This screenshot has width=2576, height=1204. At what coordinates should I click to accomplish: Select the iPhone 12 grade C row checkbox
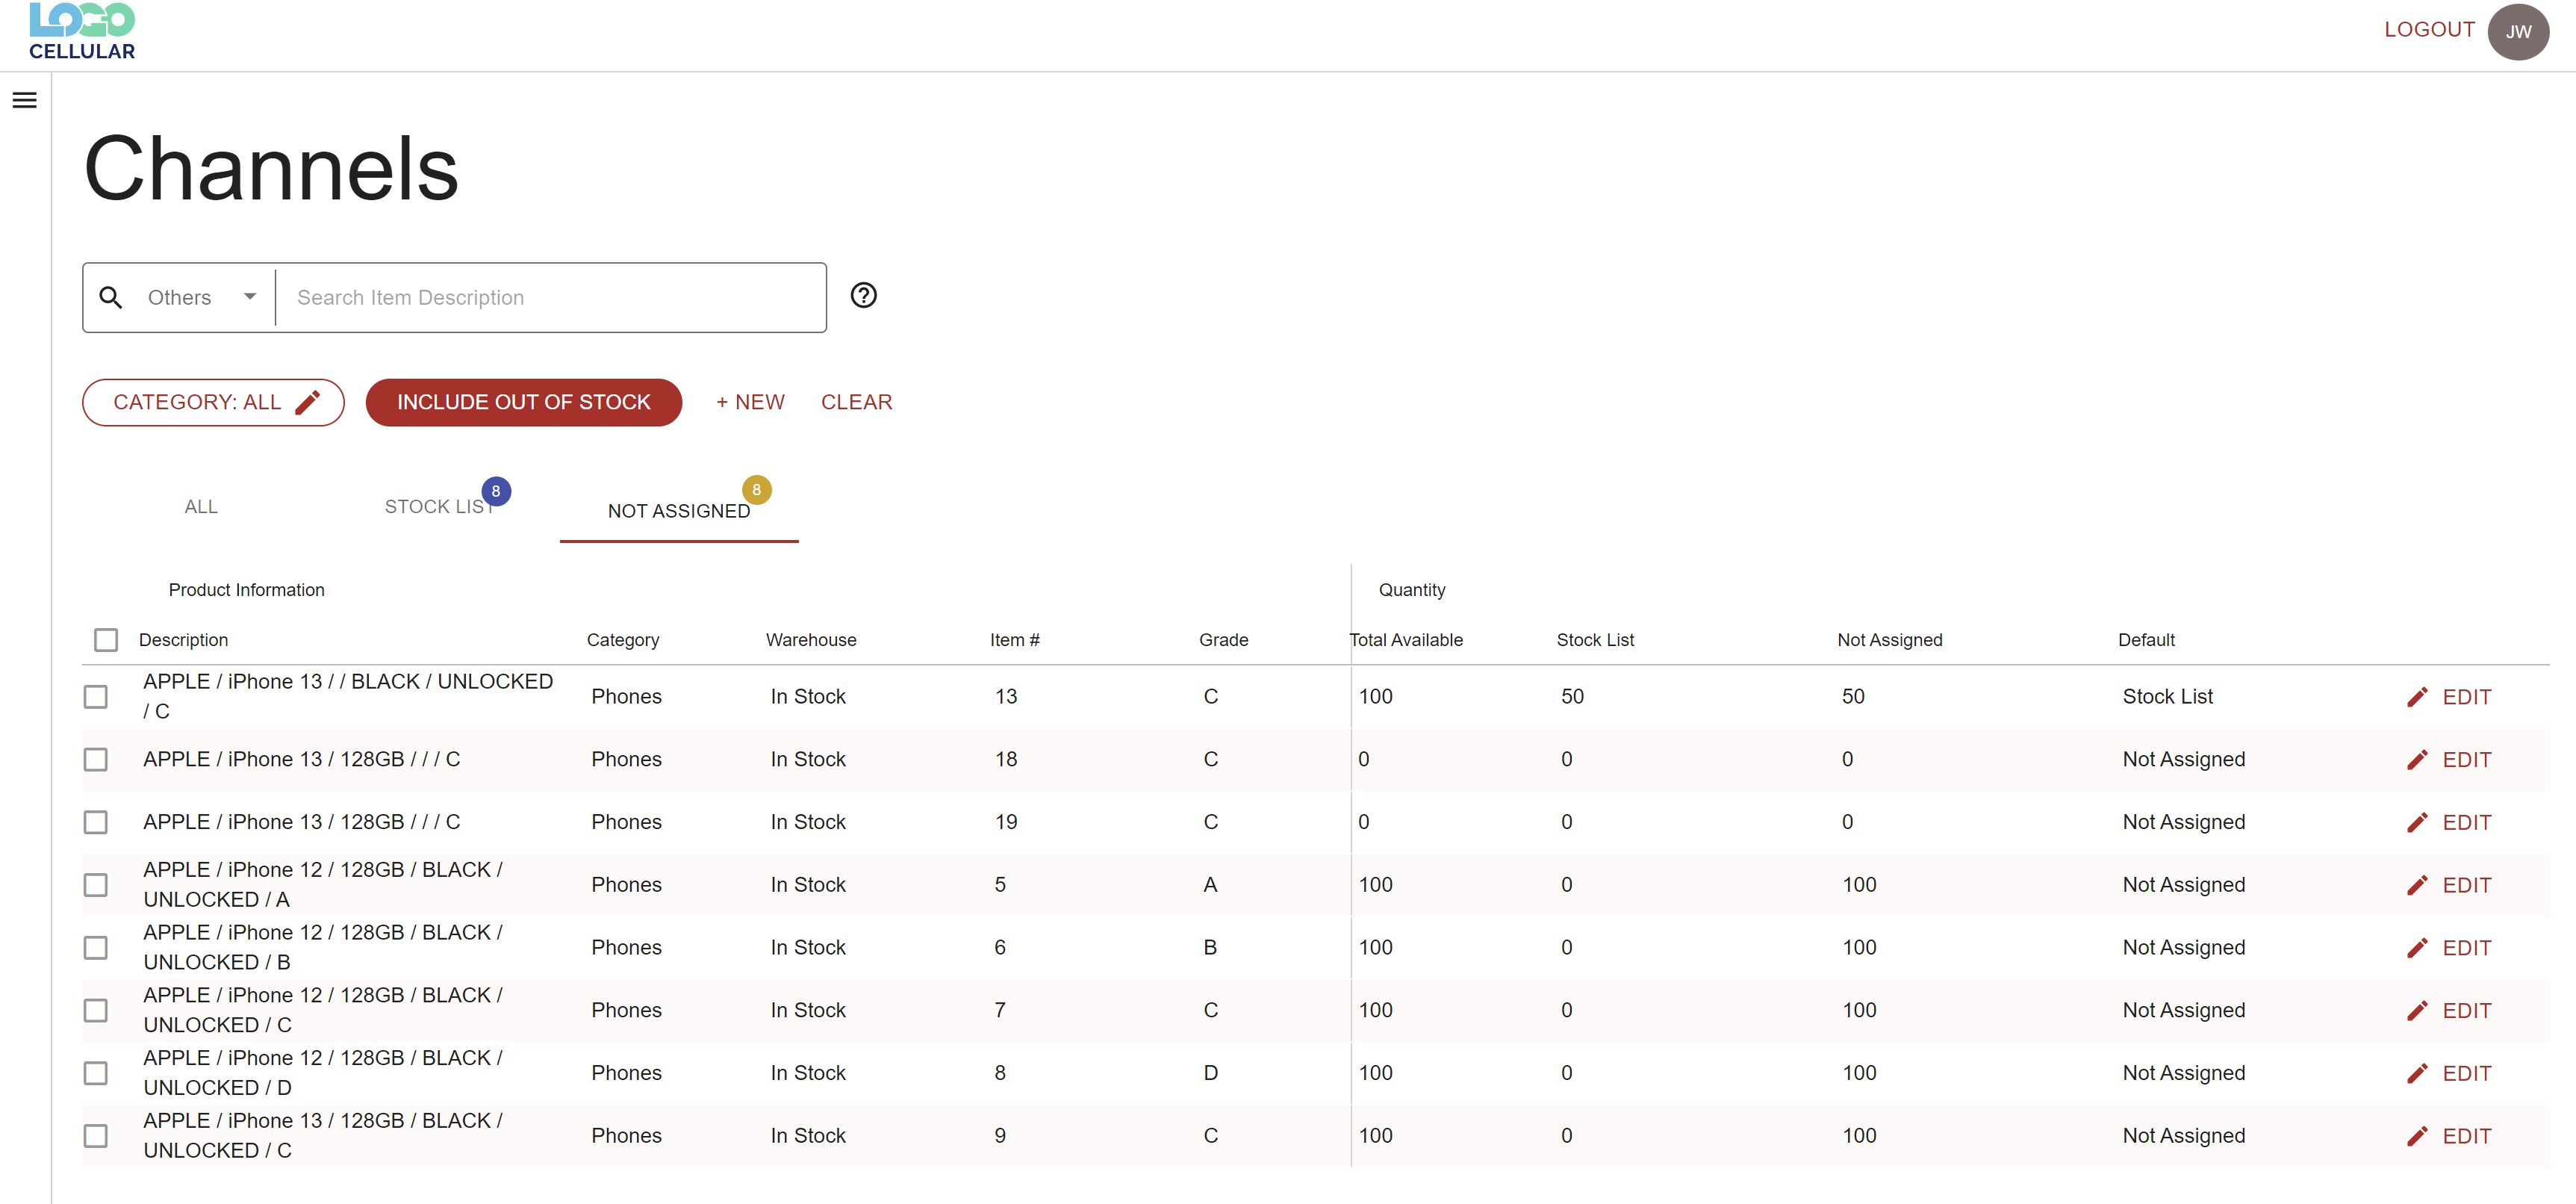(x=96, y=1010)
